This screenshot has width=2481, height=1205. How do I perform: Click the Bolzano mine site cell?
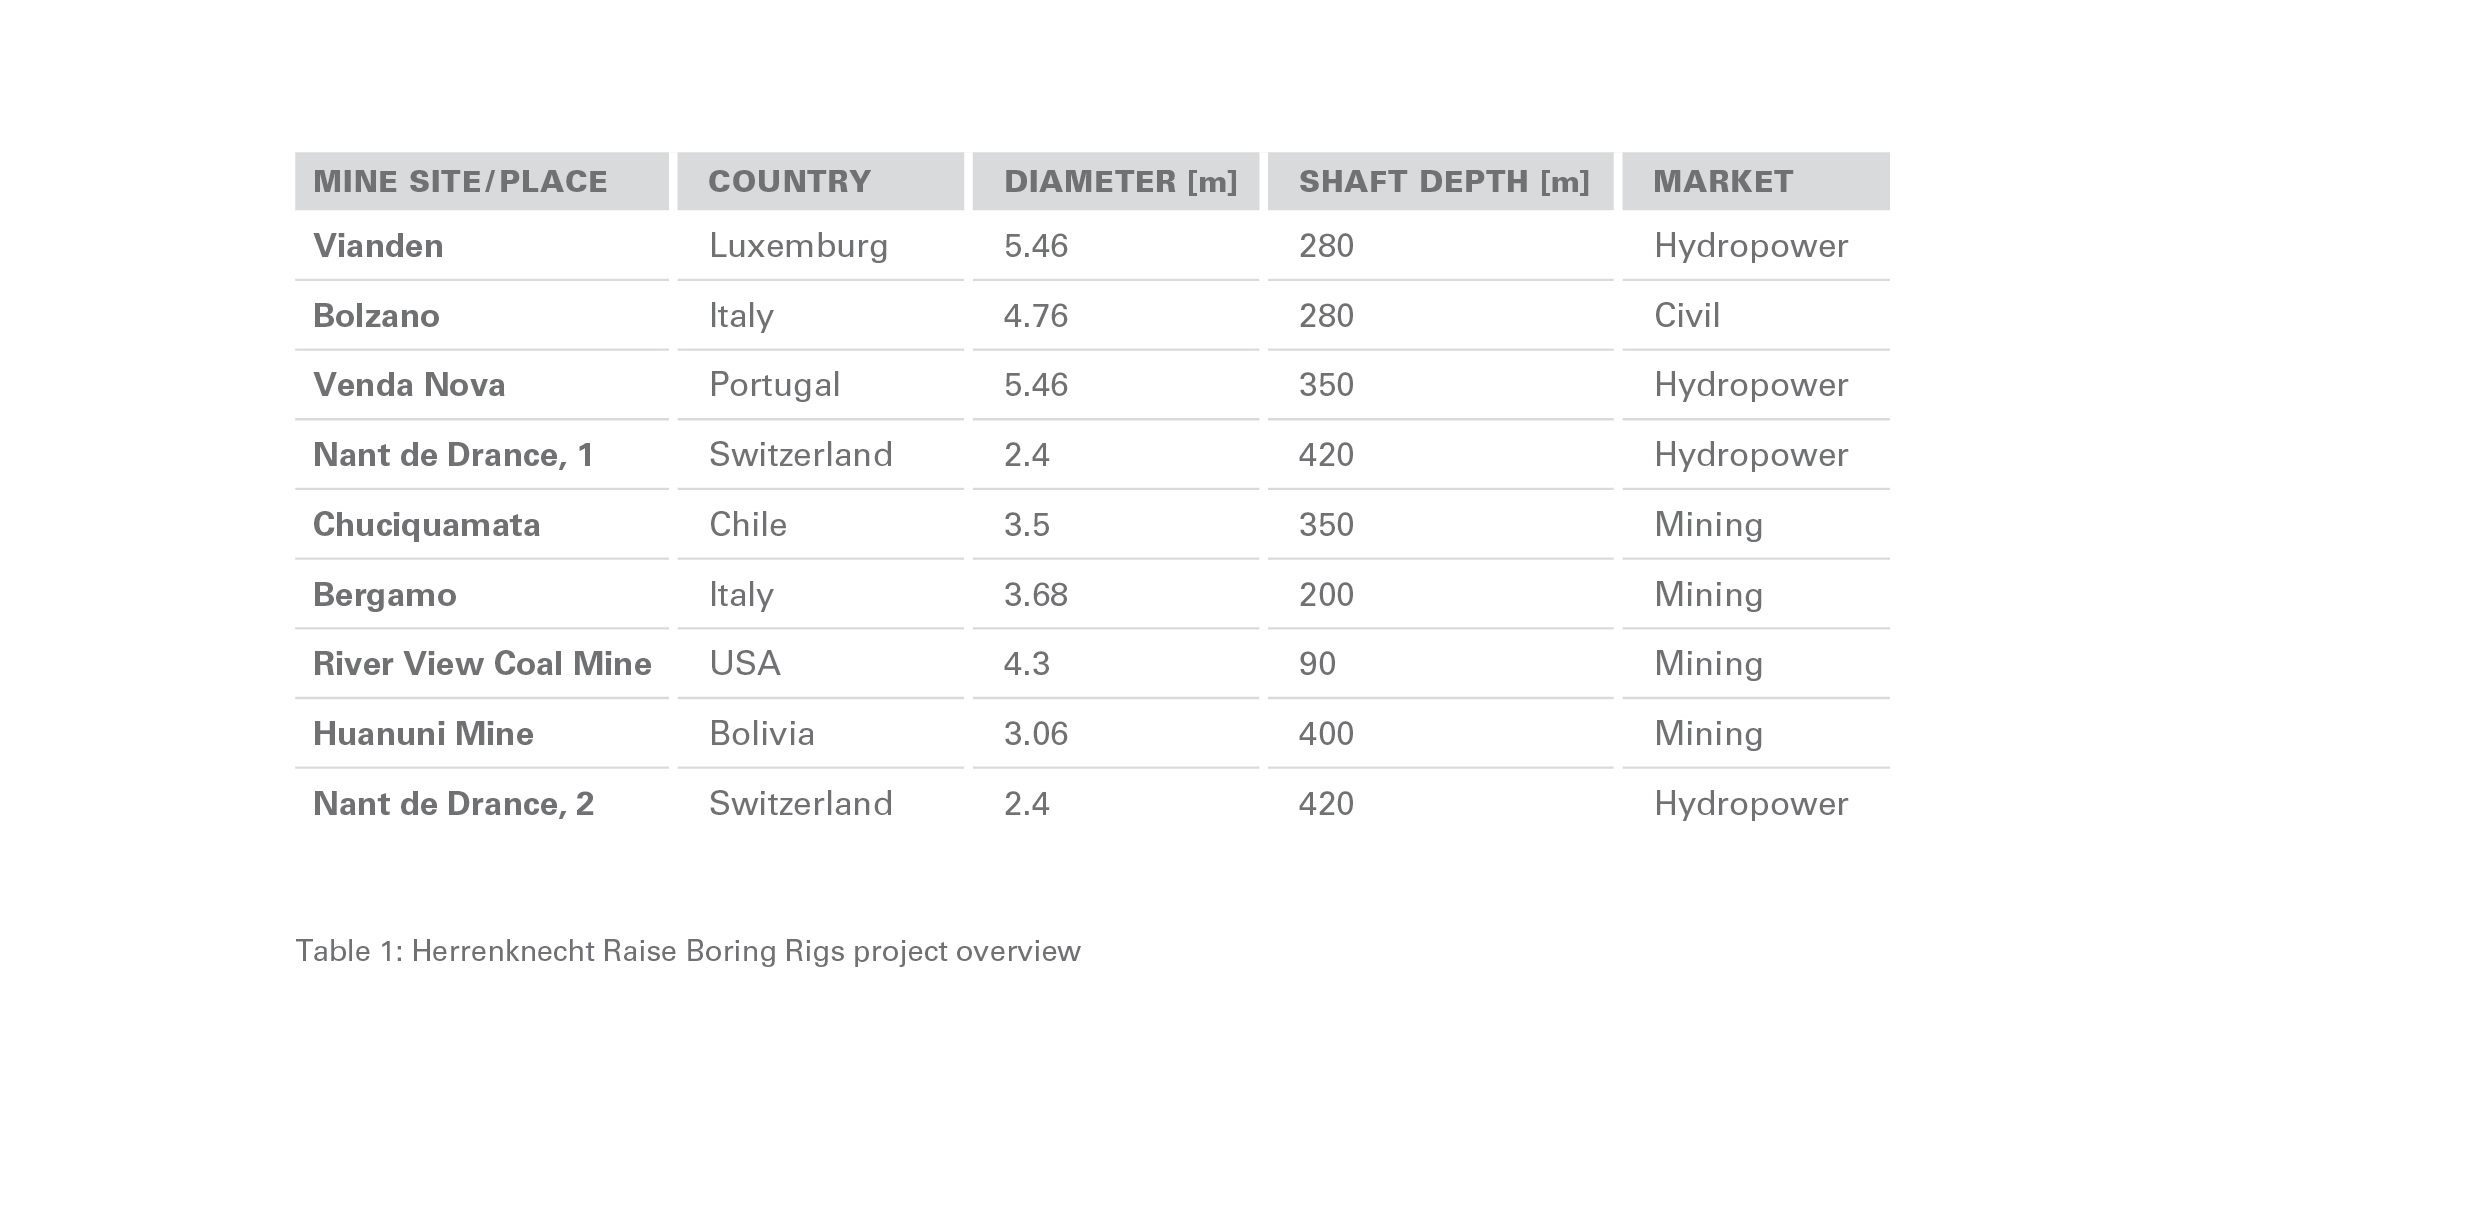376,316
